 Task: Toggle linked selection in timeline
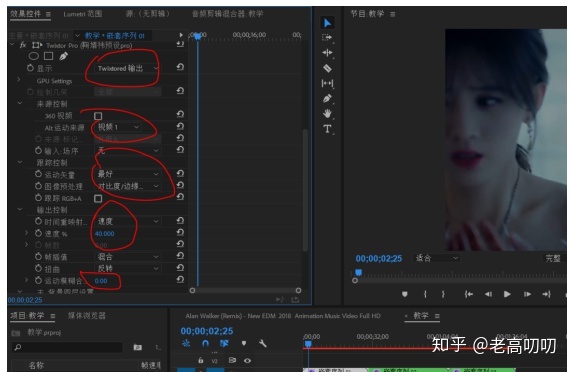point(224,343)
